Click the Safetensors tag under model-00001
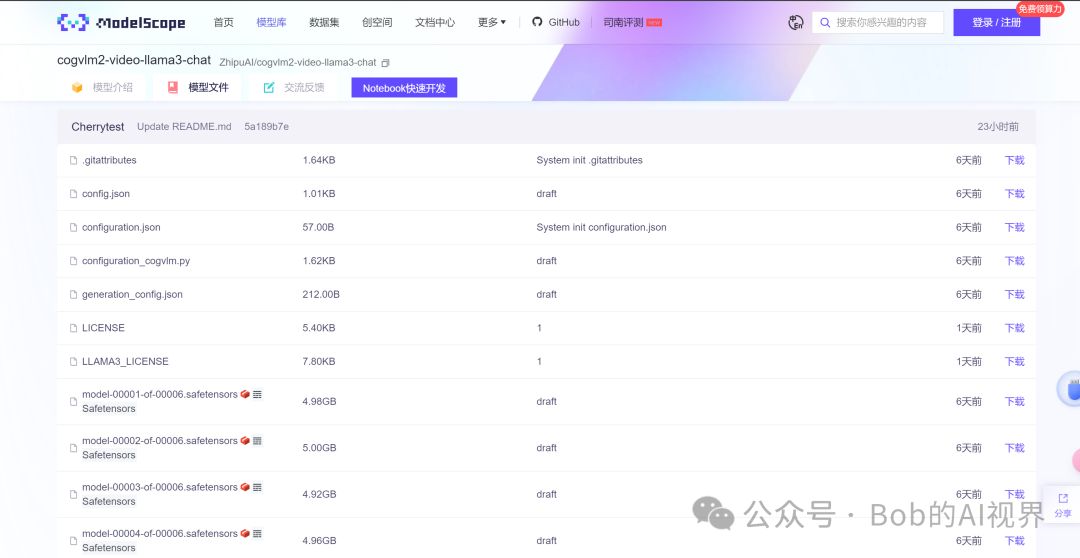Screen dimensions: 1080x558 click(109, 409)
